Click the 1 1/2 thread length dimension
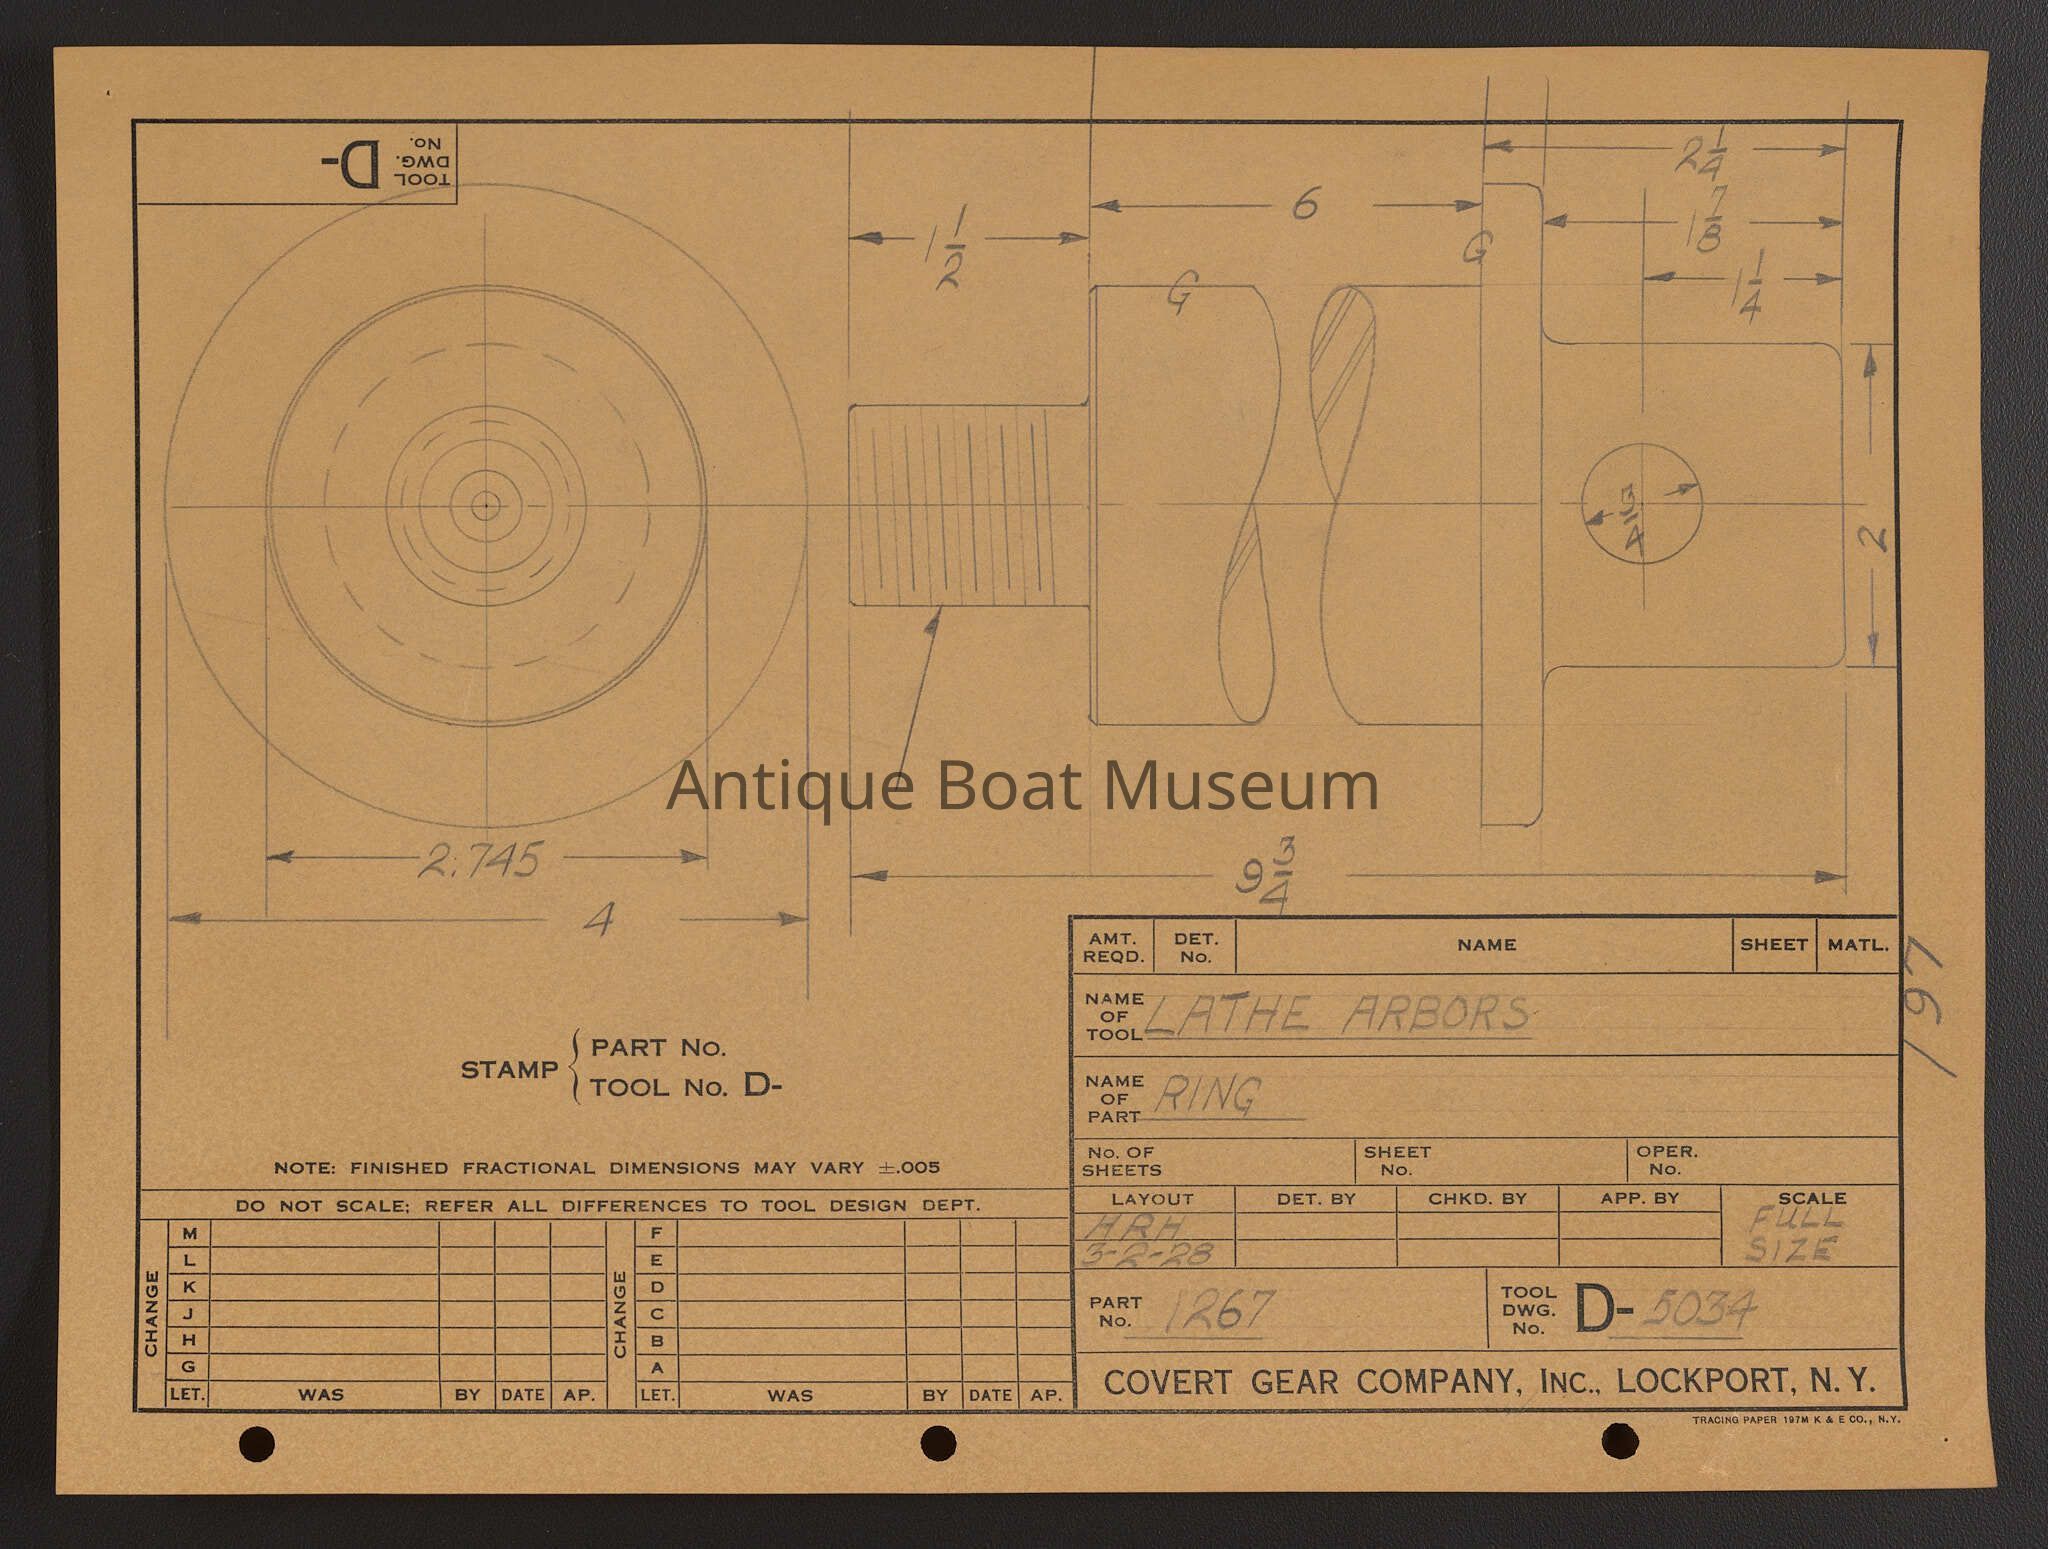The width and height of the screenshot is (2048, 1549). click(947, 246)
